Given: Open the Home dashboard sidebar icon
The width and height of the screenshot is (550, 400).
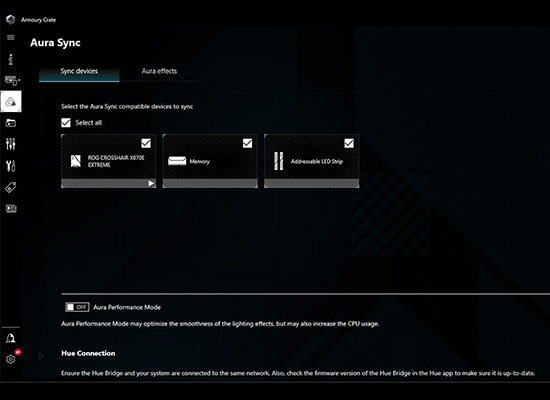Looking at the screenshot, I should click(x=11, y=59).
